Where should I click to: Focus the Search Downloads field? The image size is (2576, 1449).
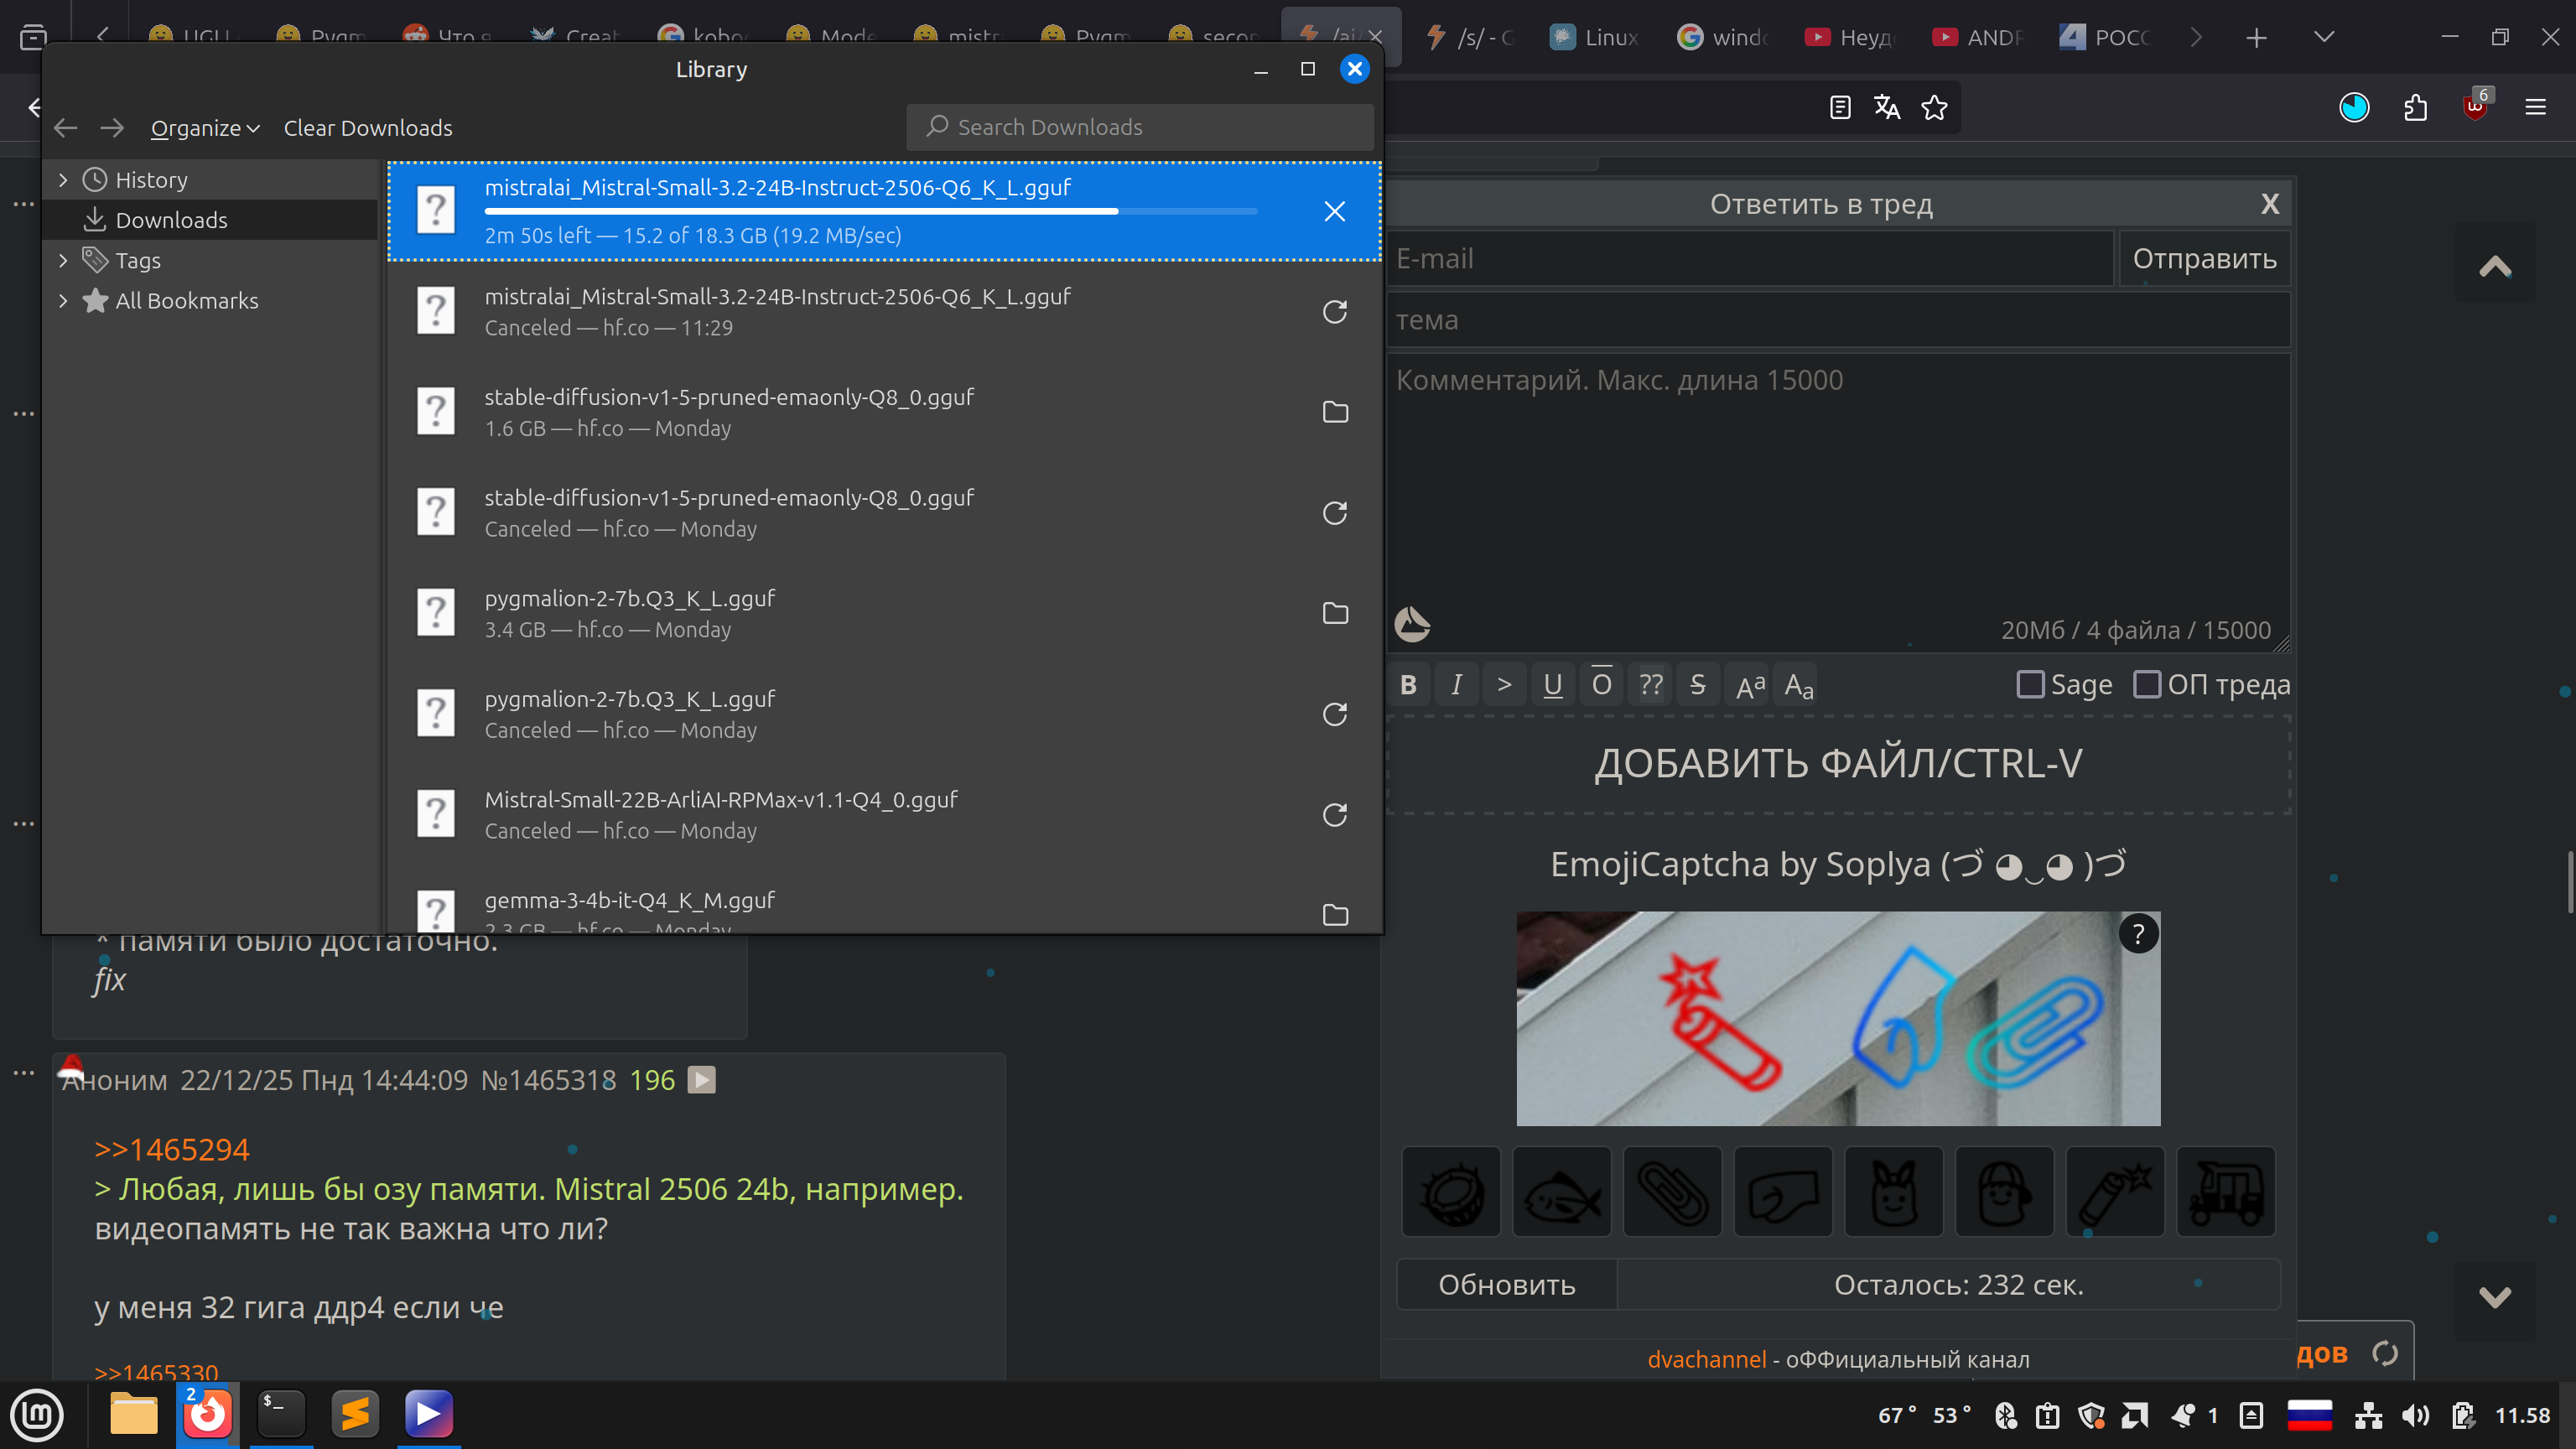click(1140, 127)
